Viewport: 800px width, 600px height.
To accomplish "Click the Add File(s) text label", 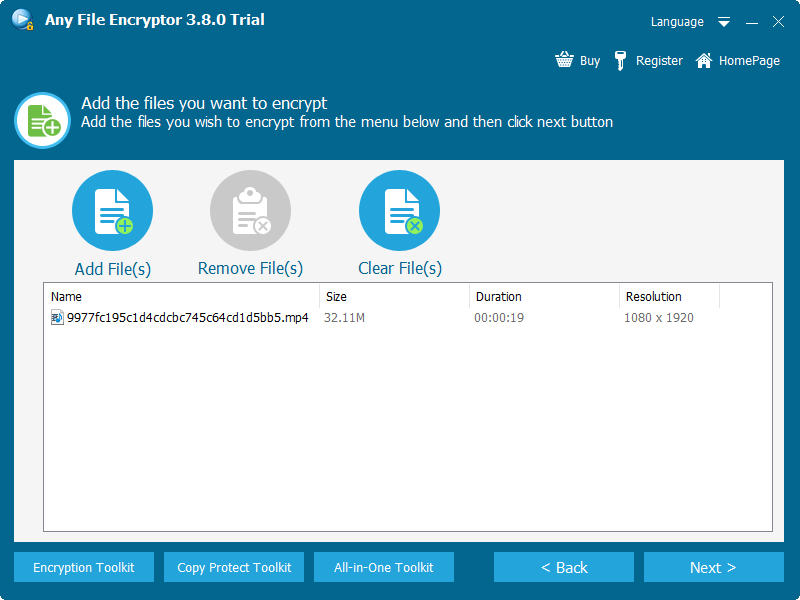I will click(113, 269).
